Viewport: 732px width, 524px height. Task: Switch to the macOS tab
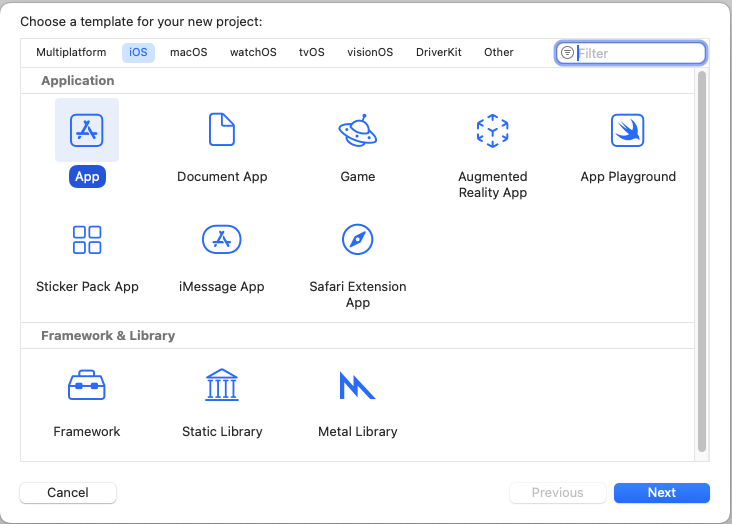189,53
